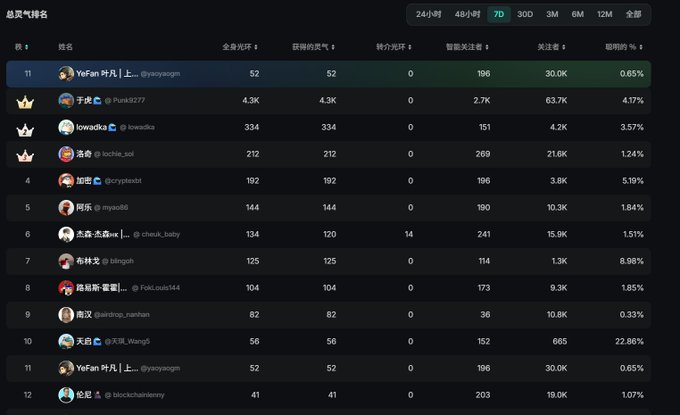Click the 8.98% value in 布林戈 row

pos(631,261)
